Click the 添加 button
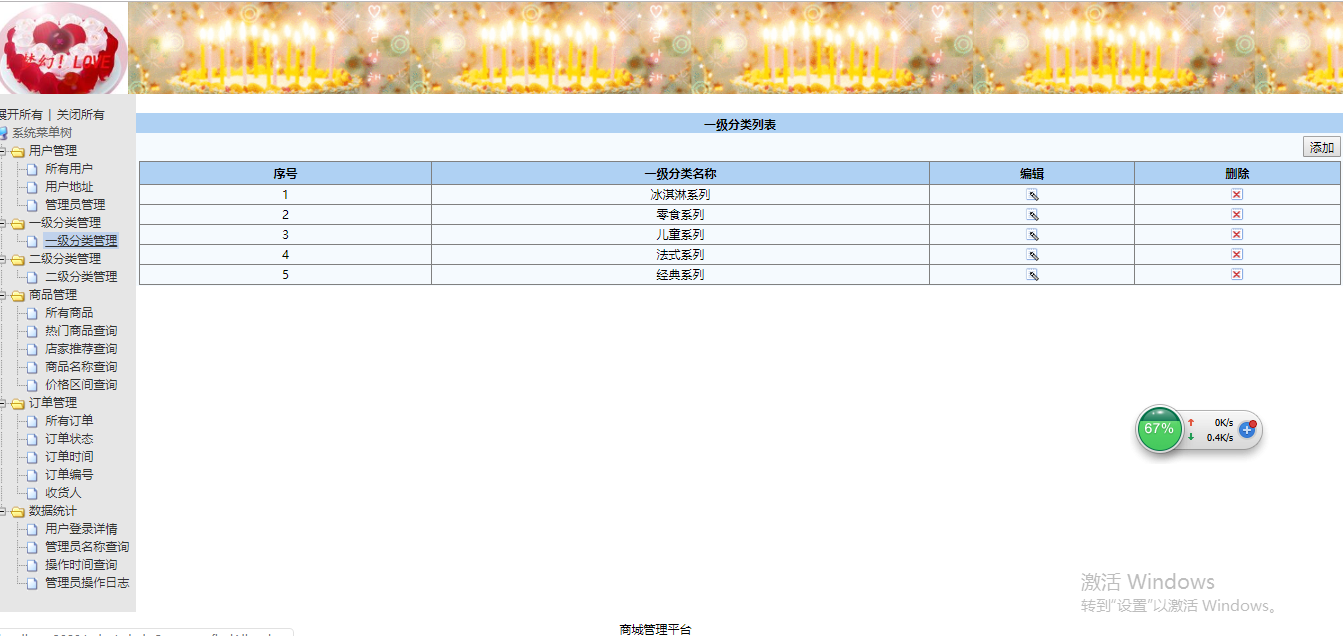This screenshot has height=636, width=1343. (1322, 147)
